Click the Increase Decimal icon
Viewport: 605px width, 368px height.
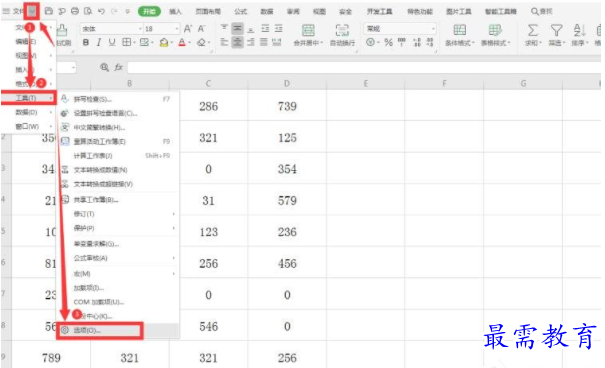coord(417,42)
